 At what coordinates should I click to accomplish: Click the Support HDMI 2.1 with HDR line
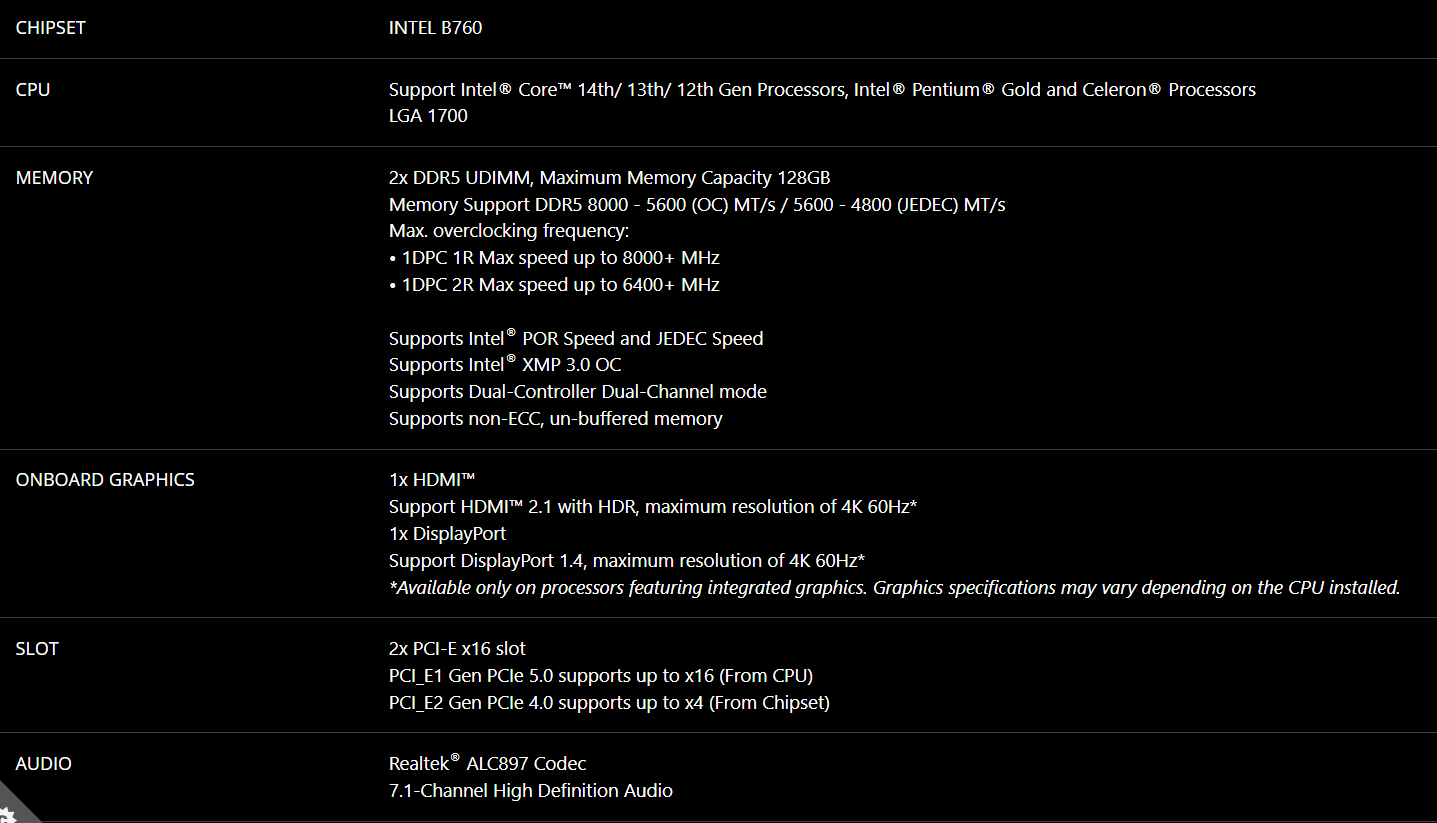point(652,507)
